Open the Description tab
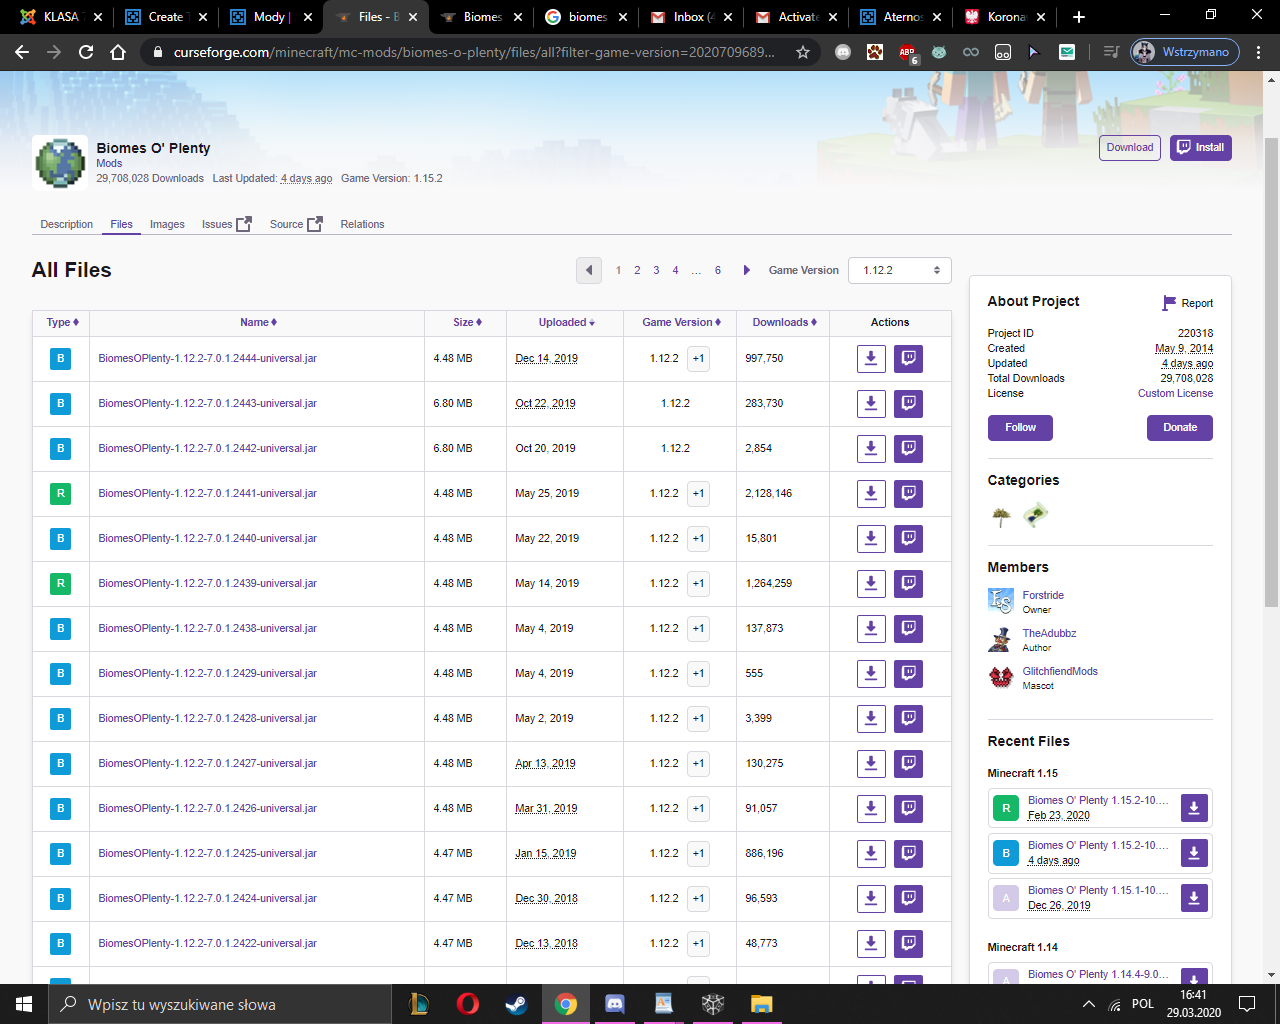This screenshot has height=1024, width=1280. coord(67,224)
